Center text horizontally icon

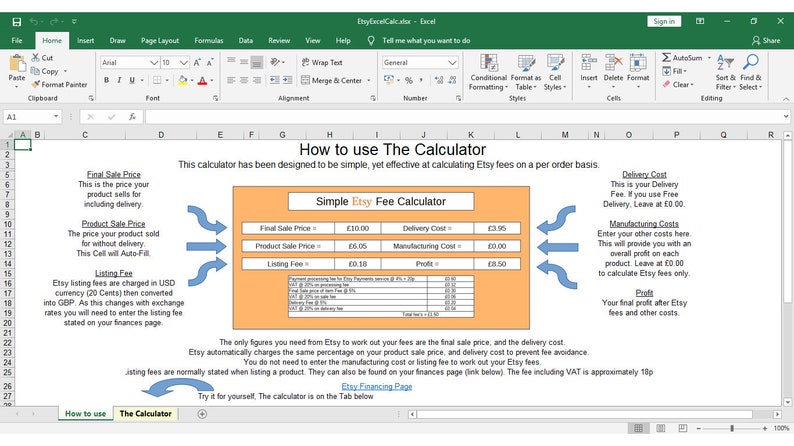pos(244,80)
